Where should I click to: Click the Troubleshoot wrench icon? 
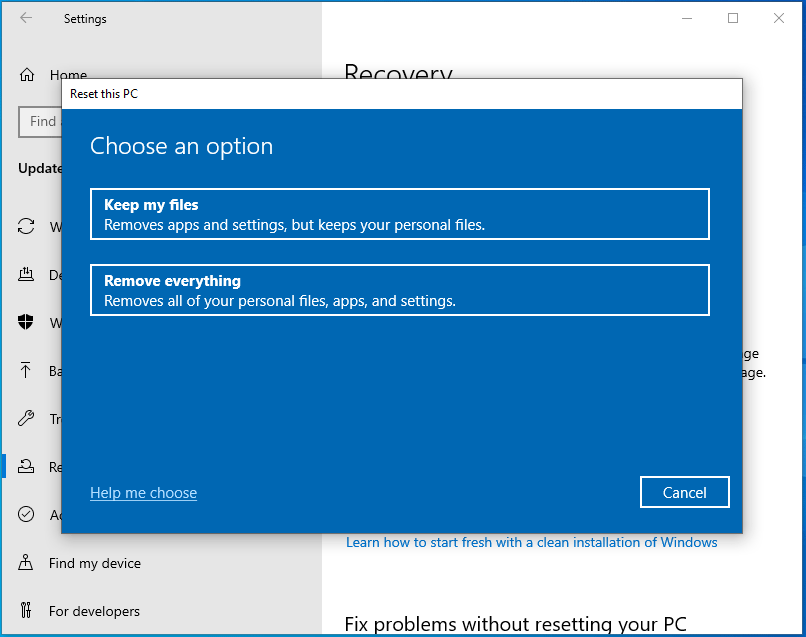click(x=26, y=418)
